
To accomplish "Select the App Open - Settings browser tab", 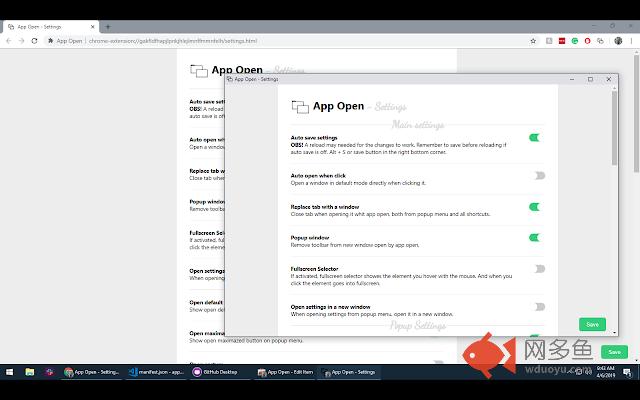I will [51, 27].
